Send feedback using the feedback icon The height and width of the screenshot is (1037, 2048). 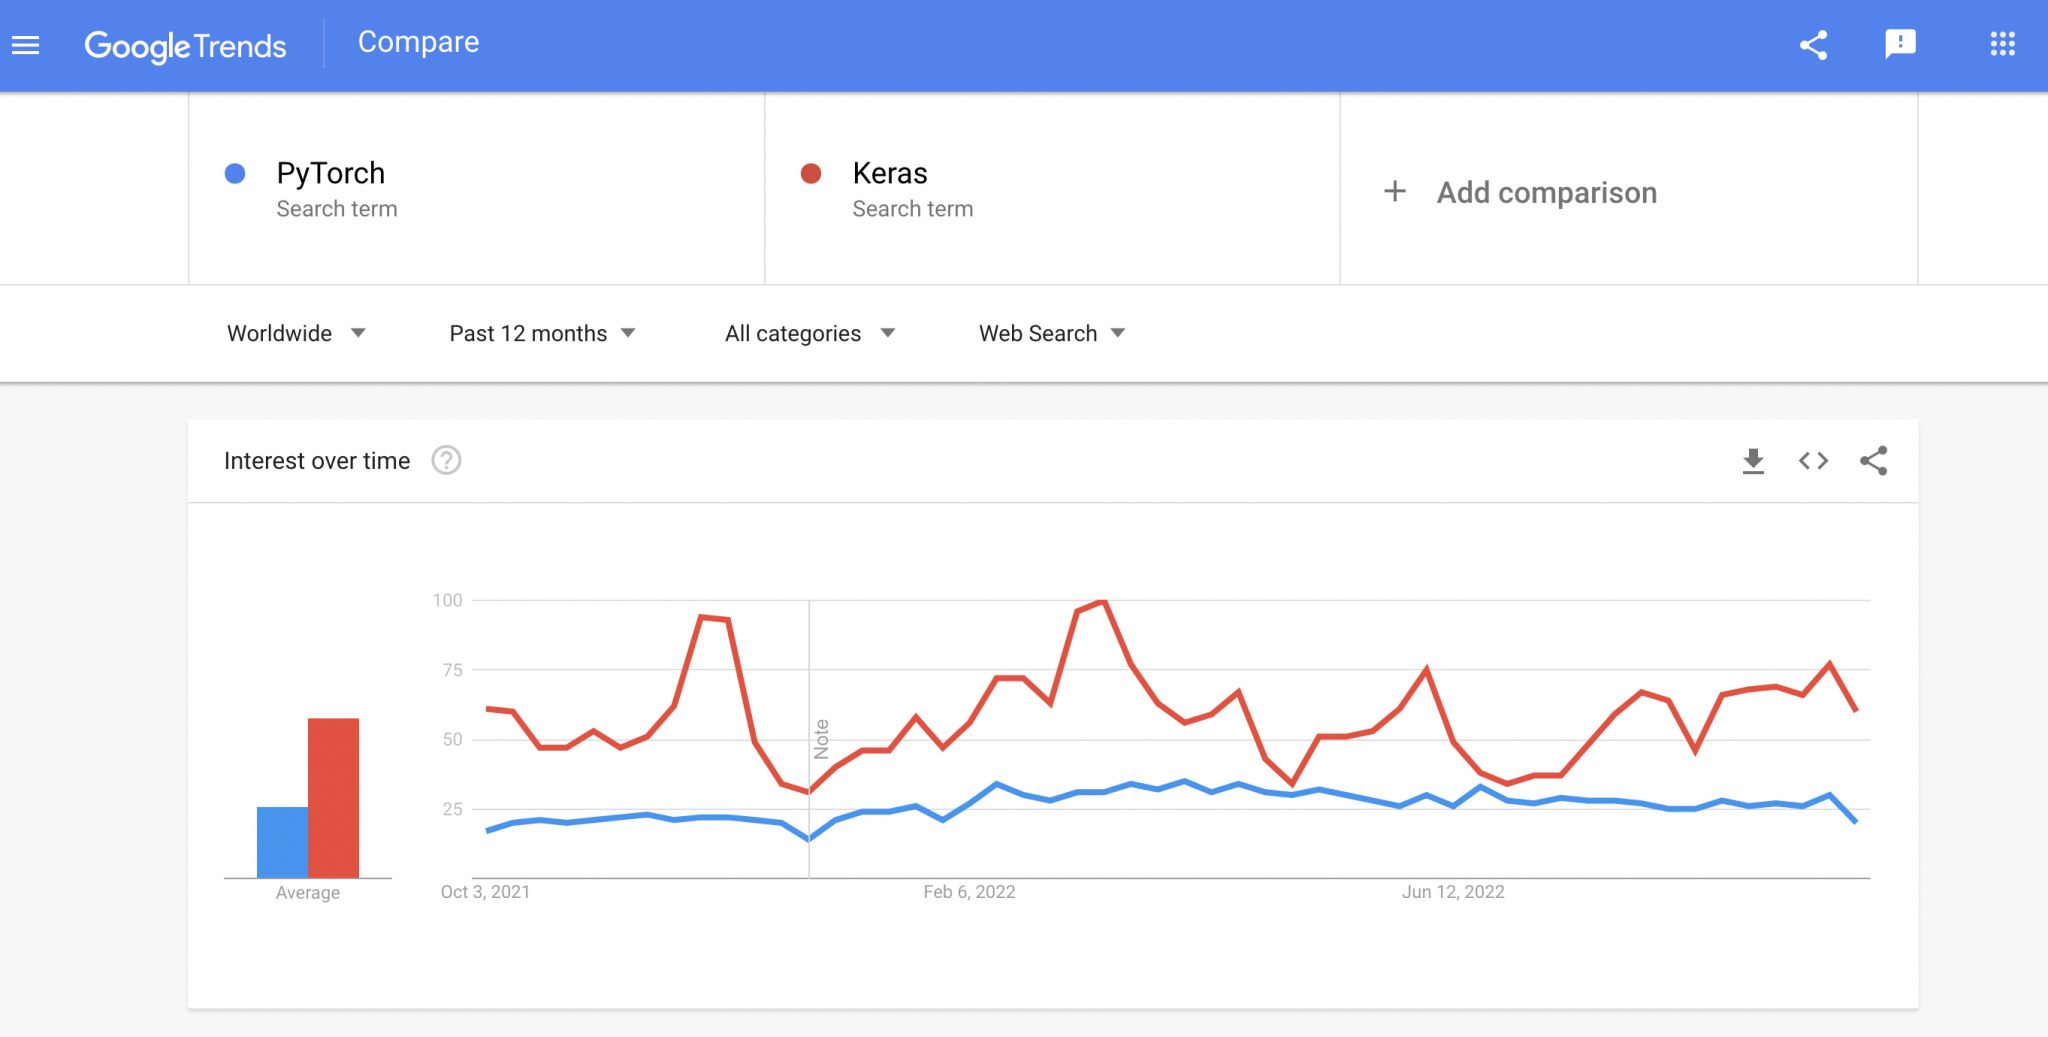(1899, 44)
